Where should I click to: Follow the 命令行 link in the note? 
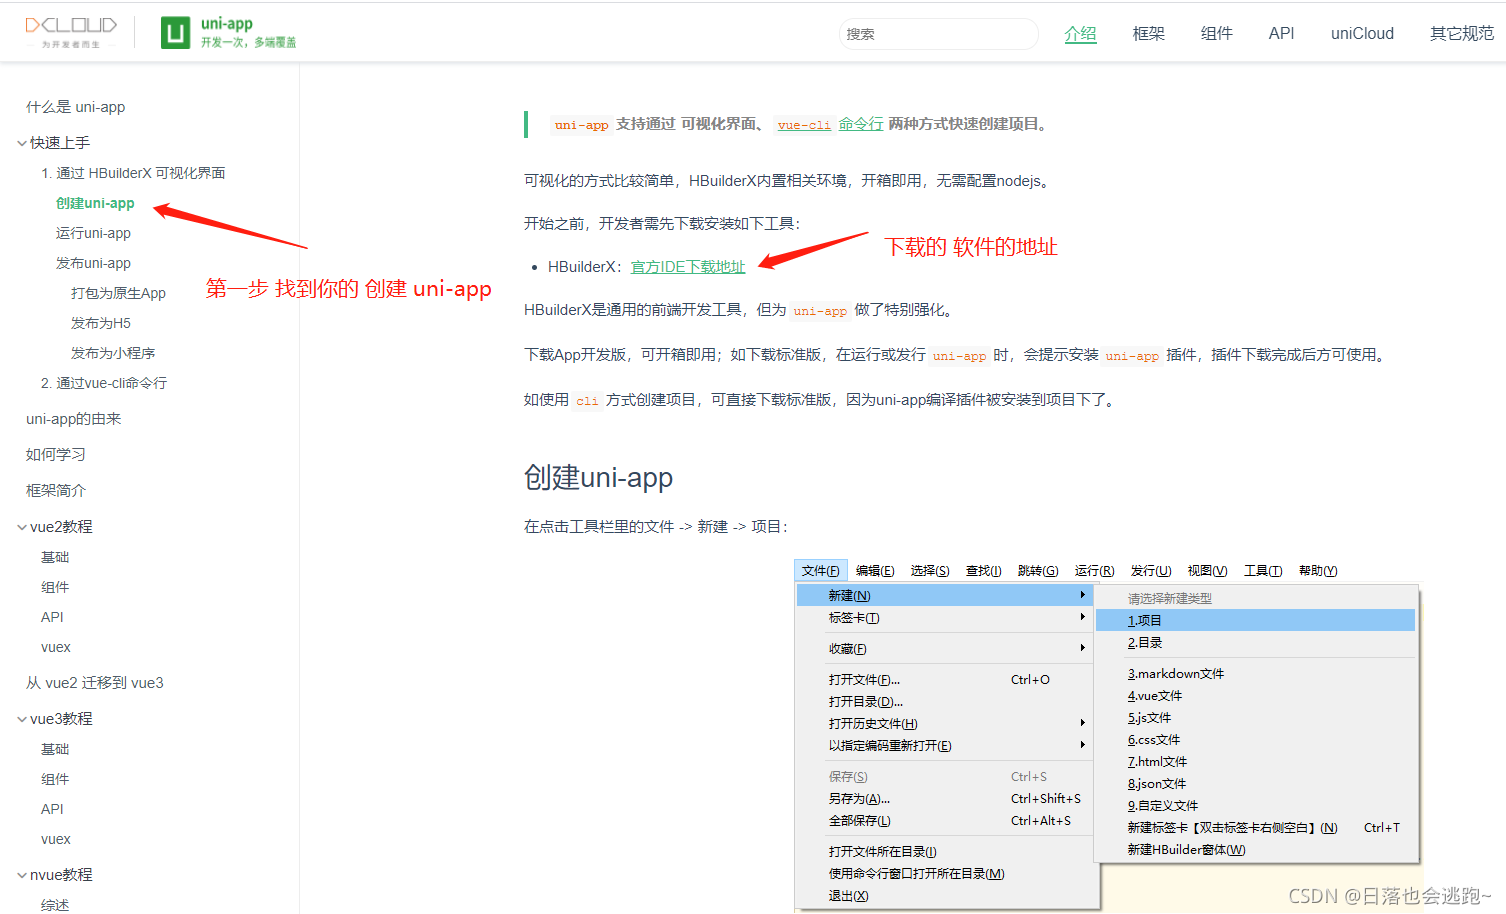861,124
